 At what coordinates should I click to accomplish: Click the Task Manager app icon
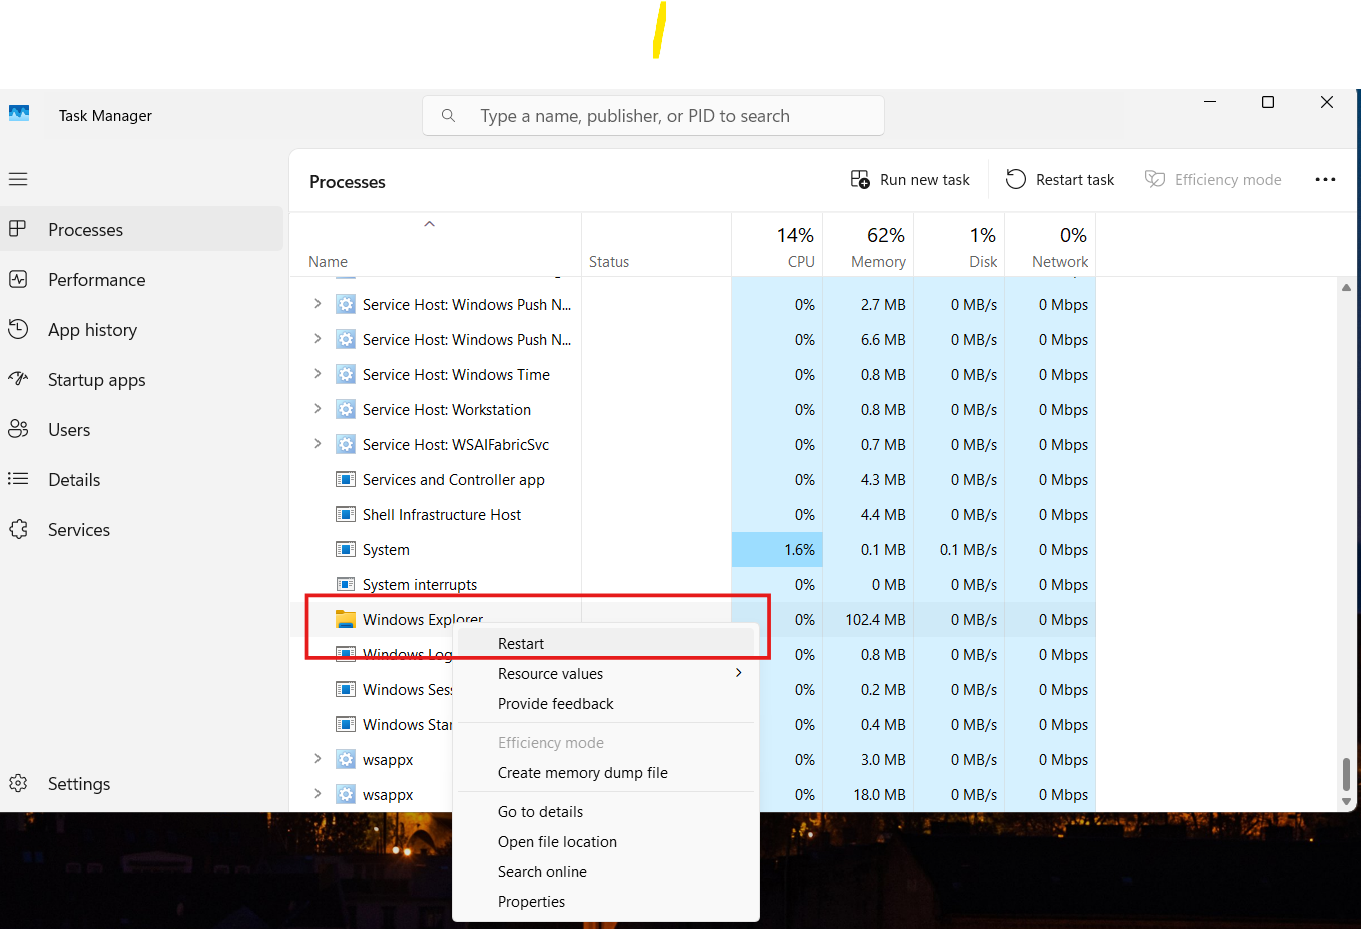[x=19, y=114]
